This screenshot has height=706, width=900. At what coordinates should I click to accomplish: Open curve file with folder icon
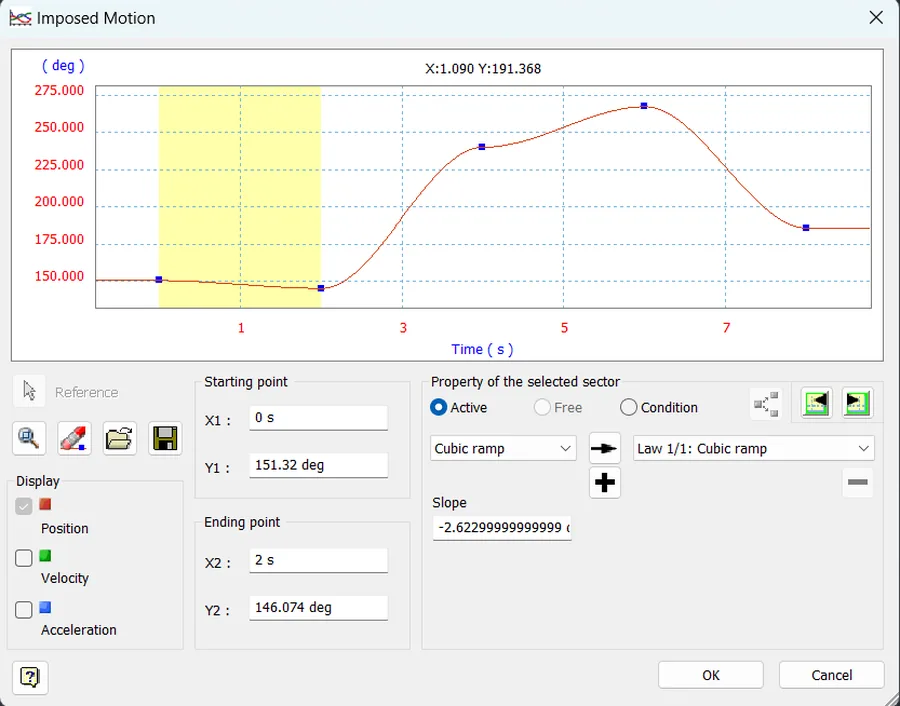point(119,439)
